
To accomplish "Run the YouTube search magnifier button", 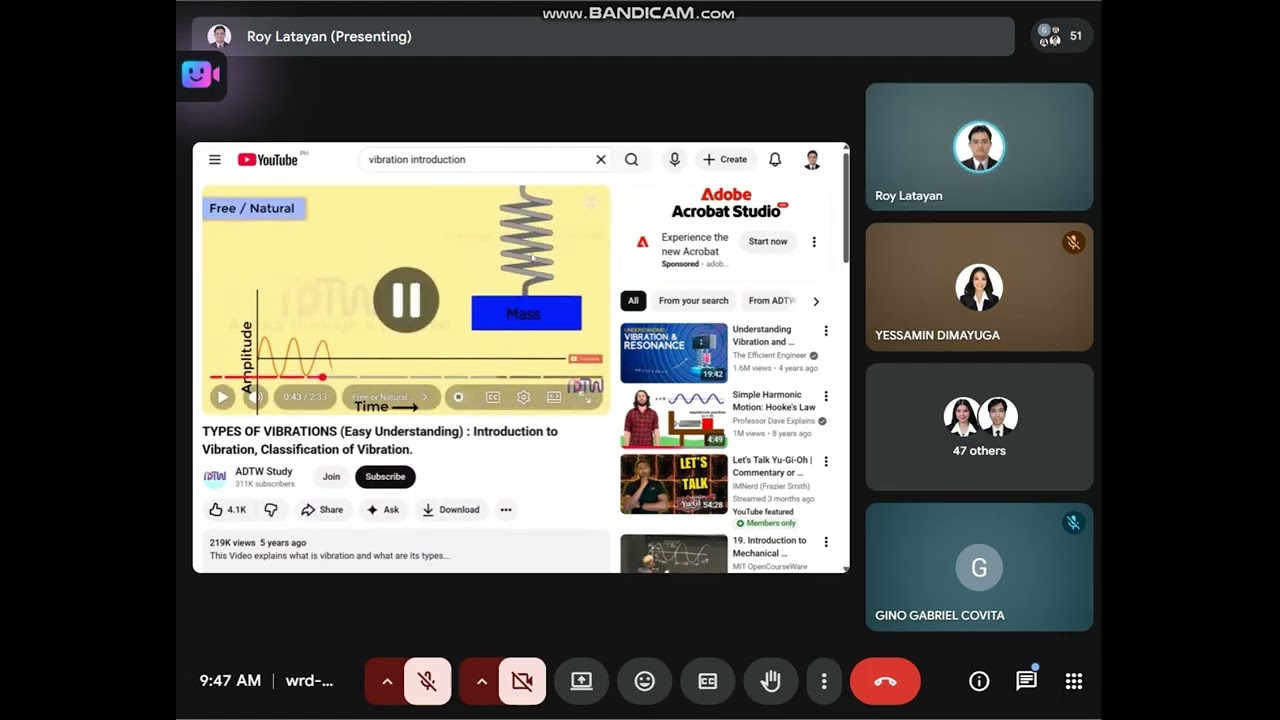I will [632, 160].
